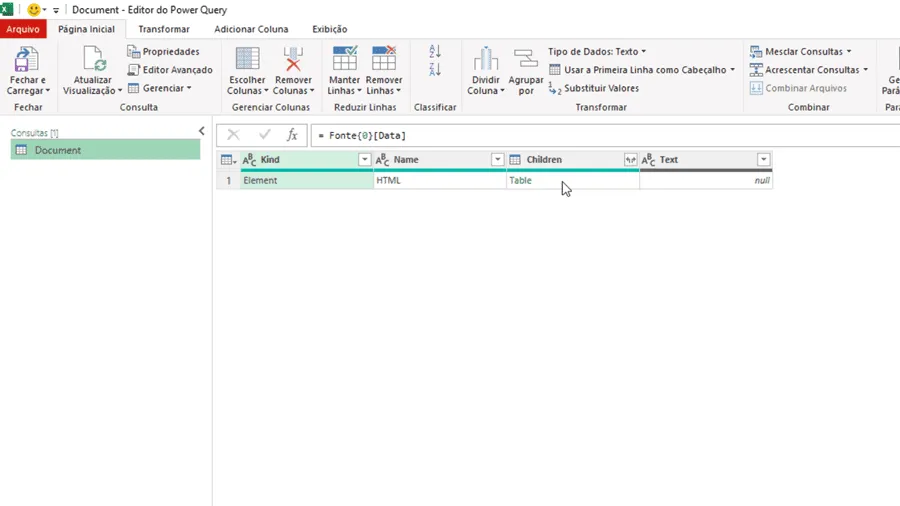The width and height of the screenshot is (900, 506).
Task: Click inside the formula bar field
Action: (606, 135)
